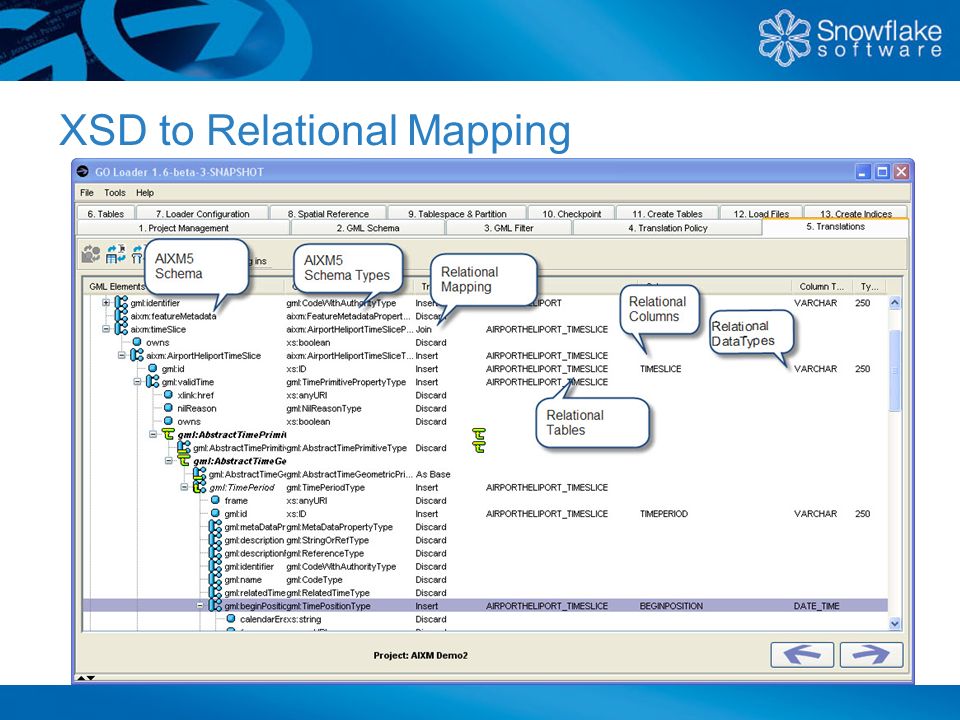Click the calendarEra attribute icon

(x=231, y=619)
